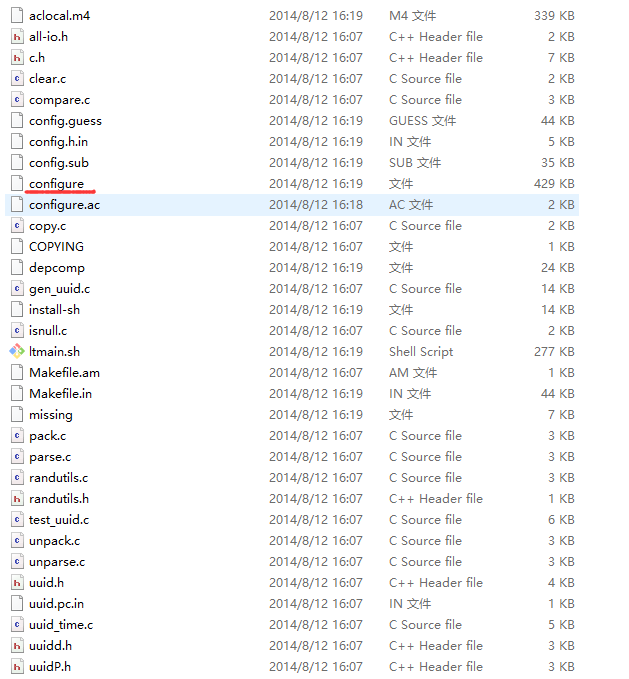Click the configure file icon

pos(17,184)
